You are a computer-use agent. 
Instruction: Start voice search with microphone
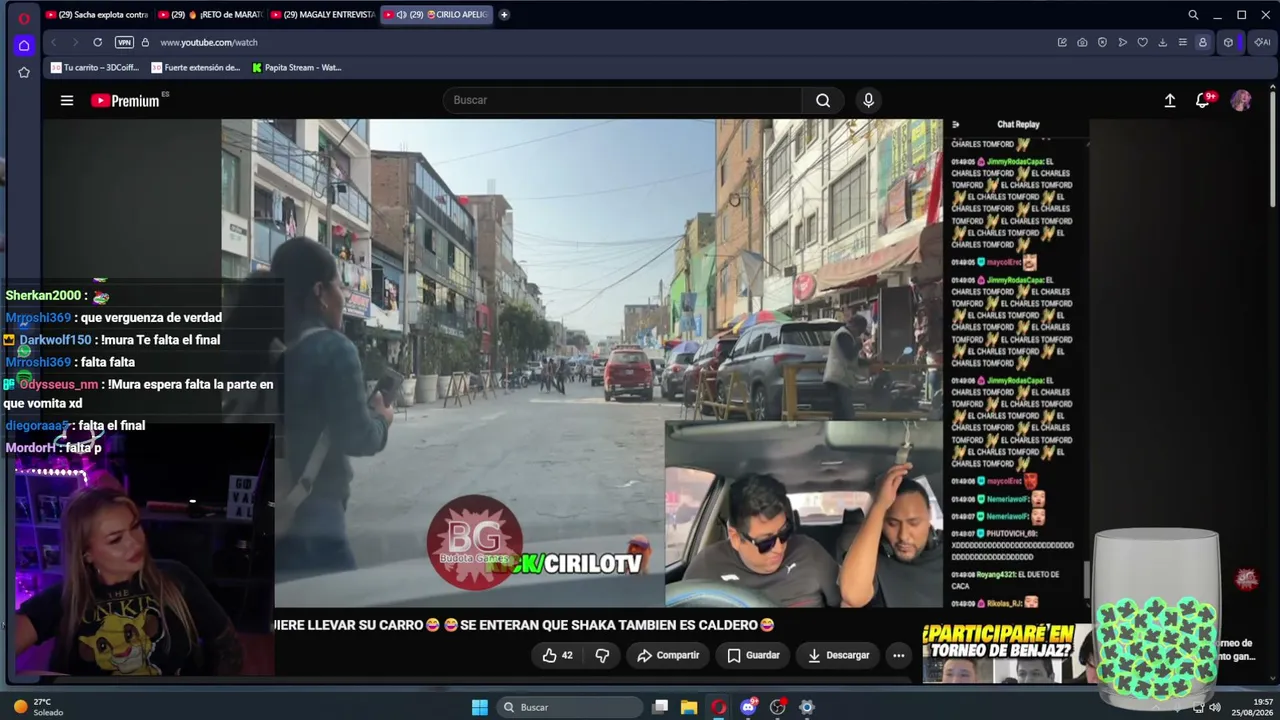(x=868, y=100)
